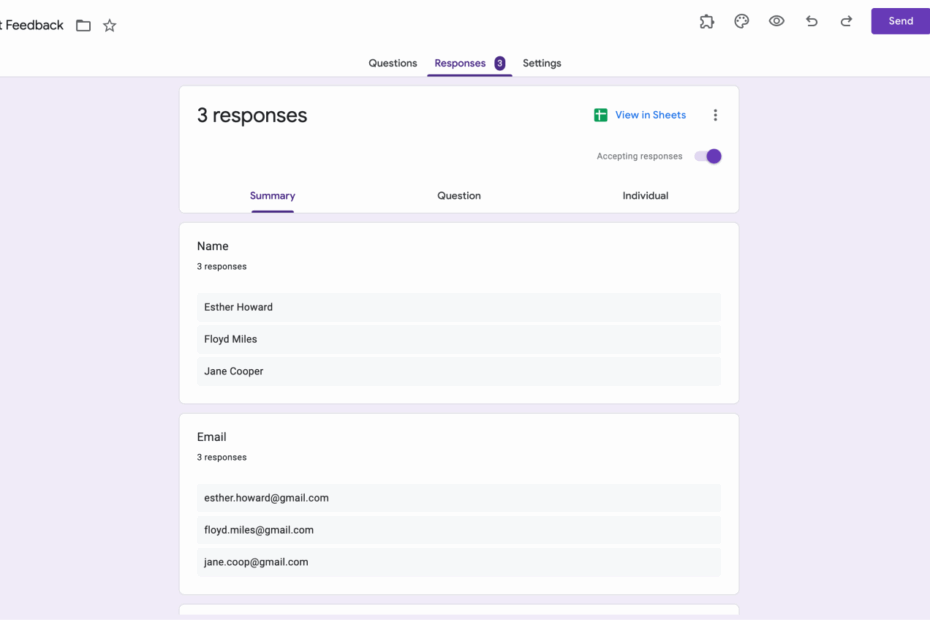
Task: Select Esther Howard's name response
Action: [458, 307]
